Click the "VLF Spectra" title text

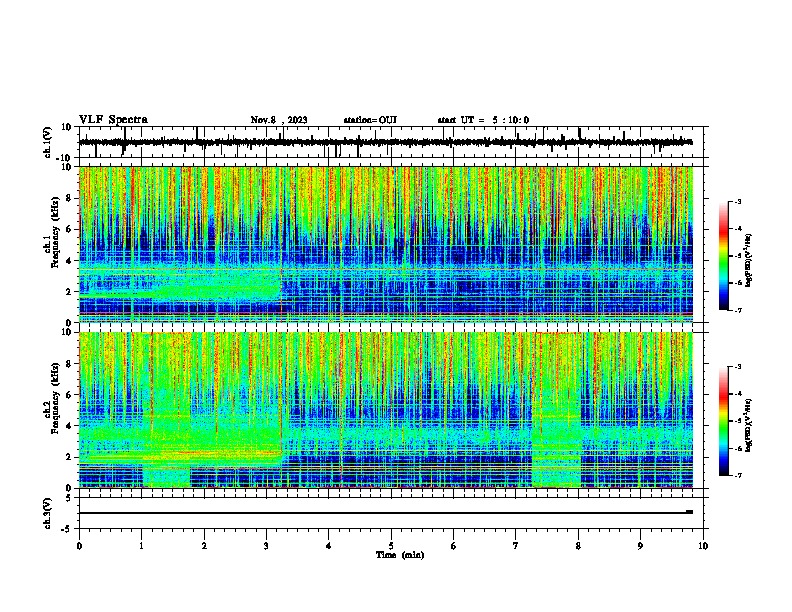click(x=113, y=120)
